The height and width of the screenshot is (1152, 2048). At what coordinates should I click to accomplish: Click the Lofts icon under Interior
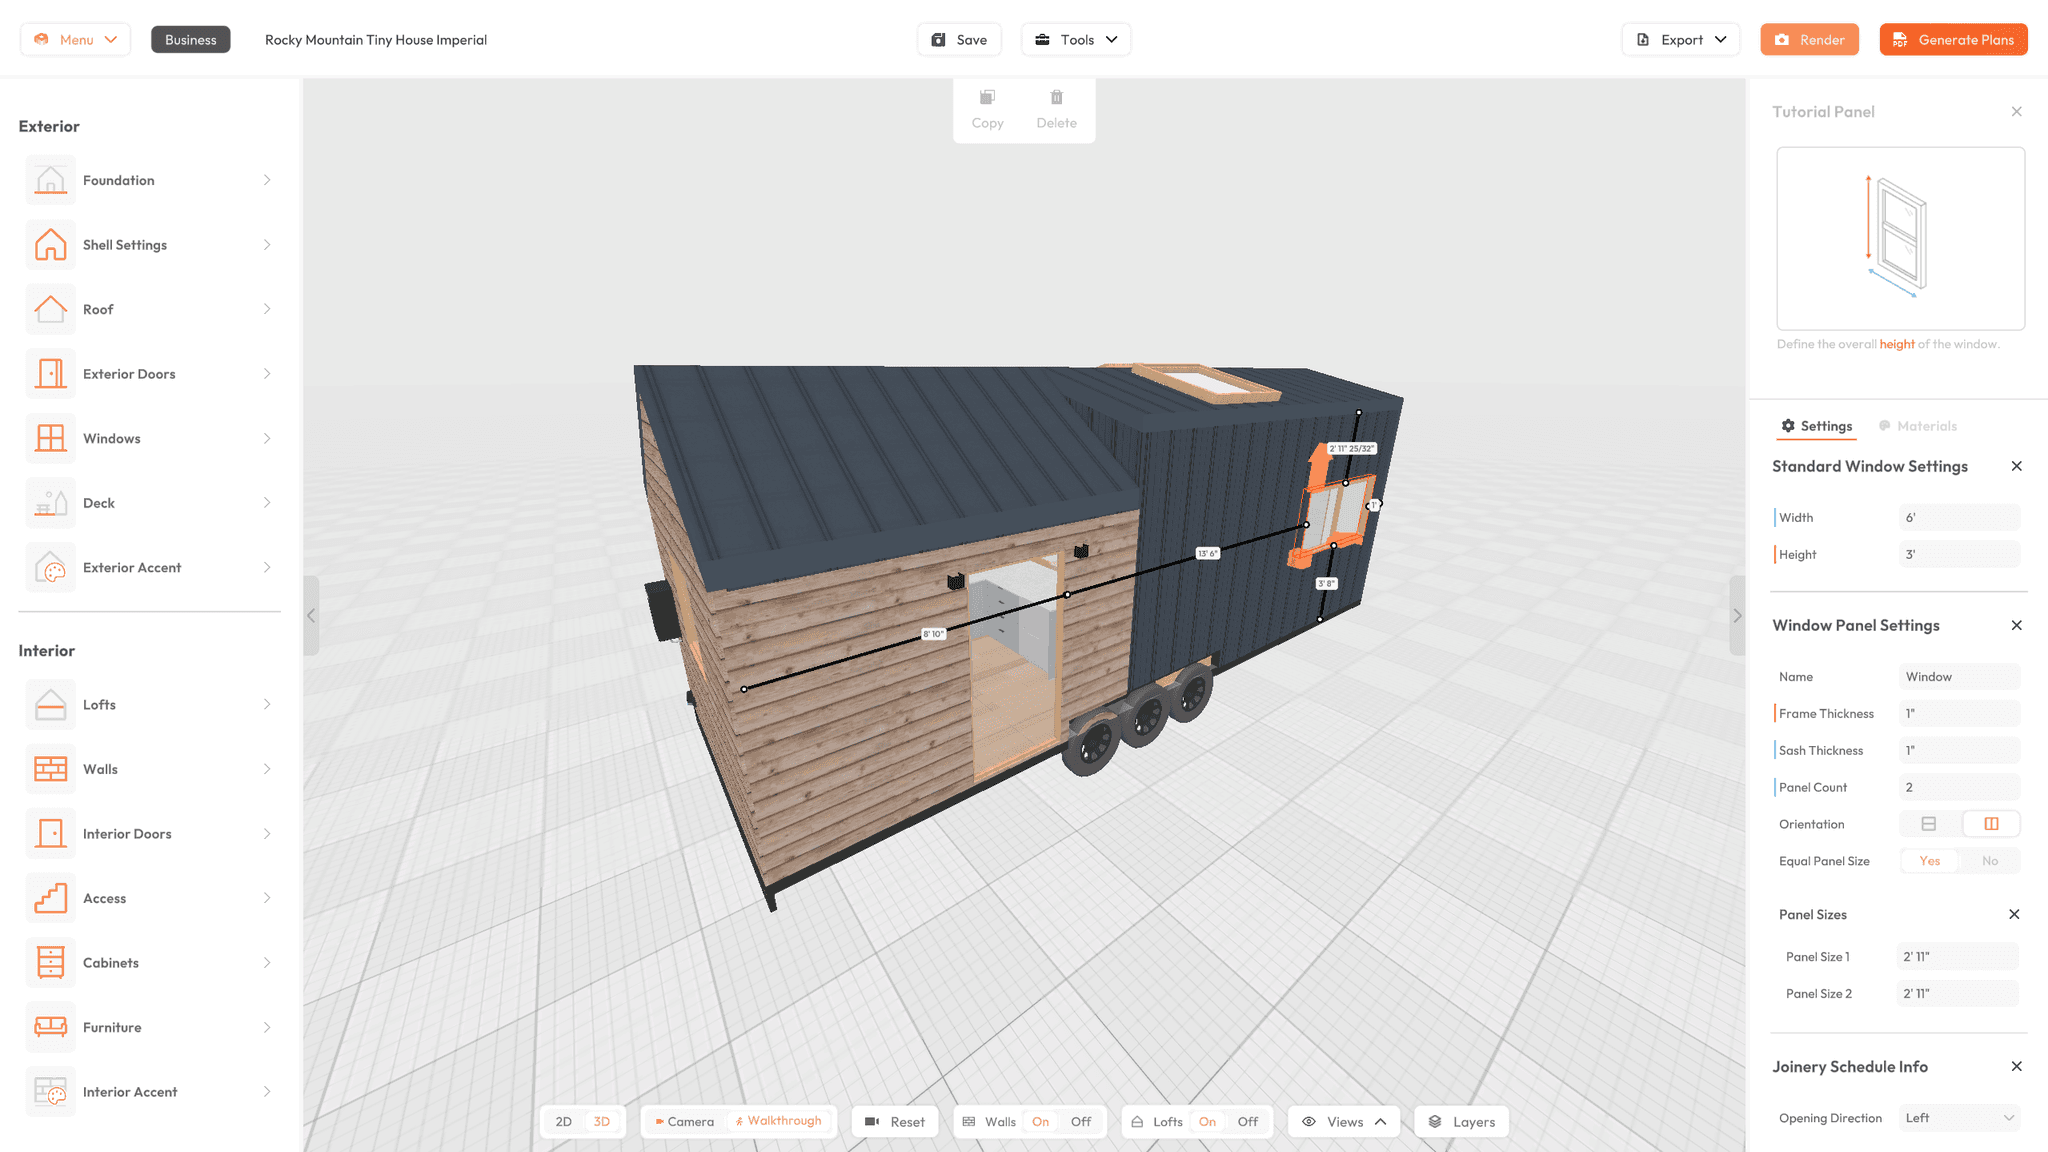(x=50, y=704)
